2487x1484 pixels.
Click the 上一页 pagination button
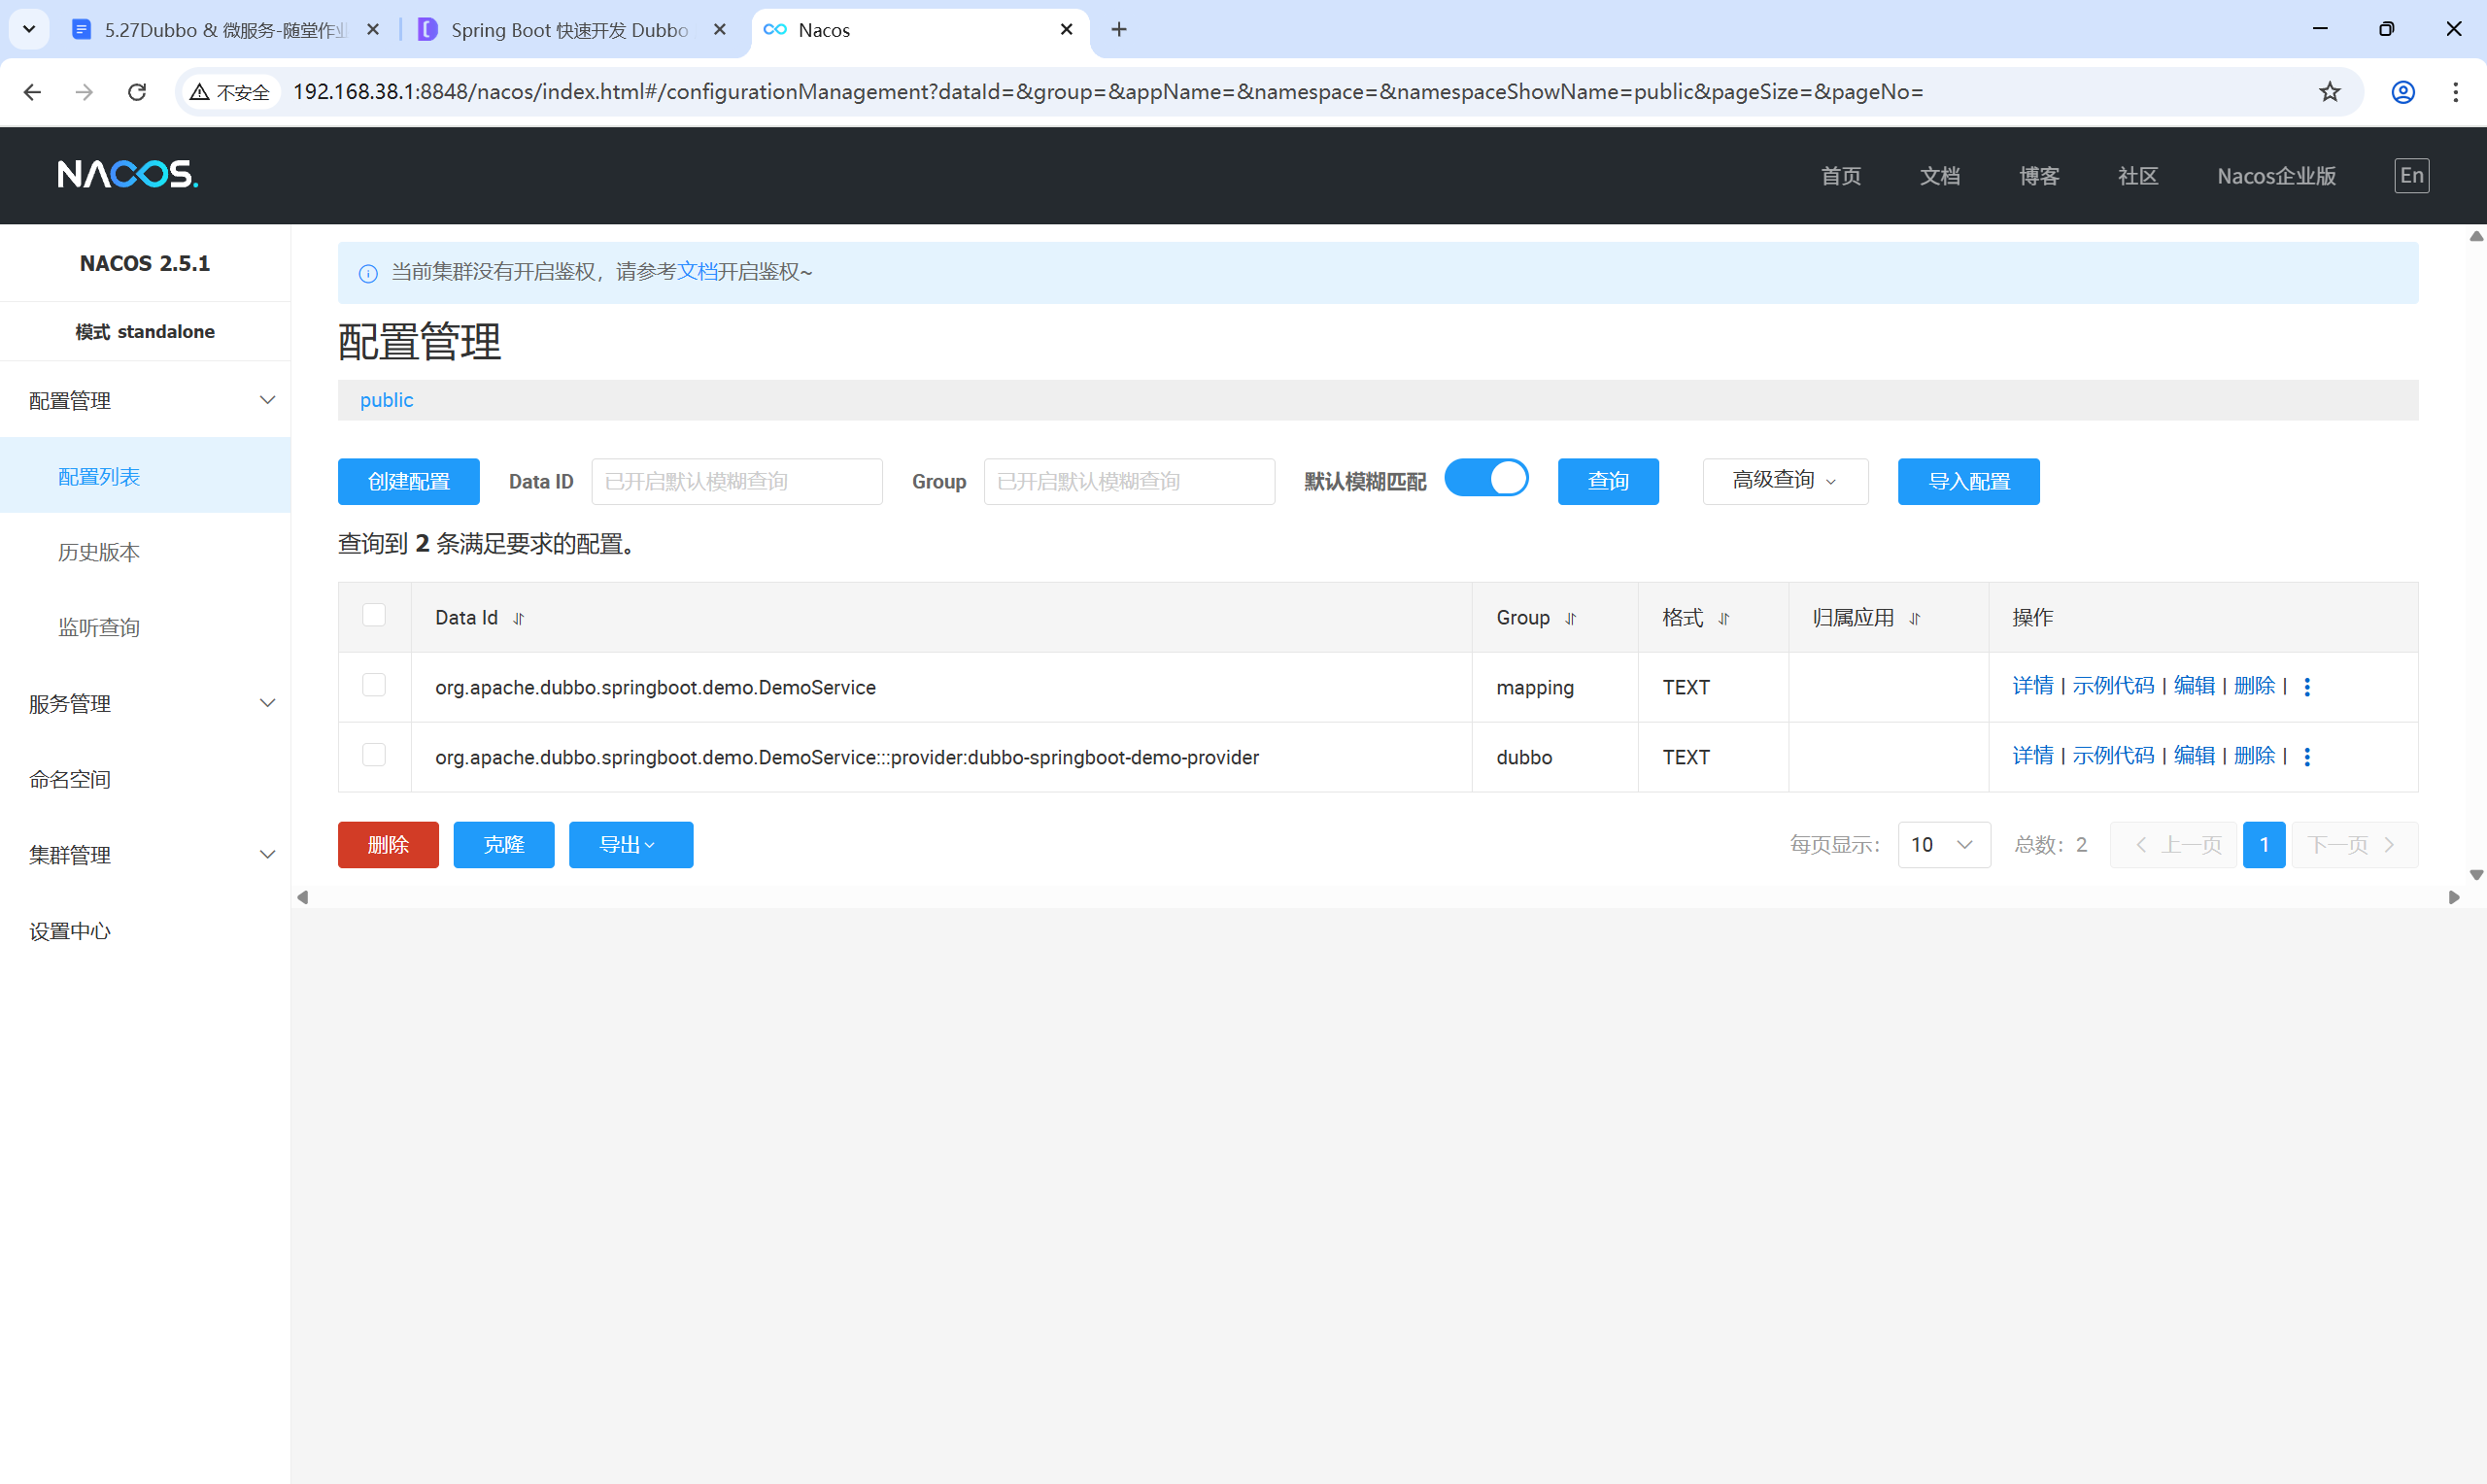pos(2173,845)
